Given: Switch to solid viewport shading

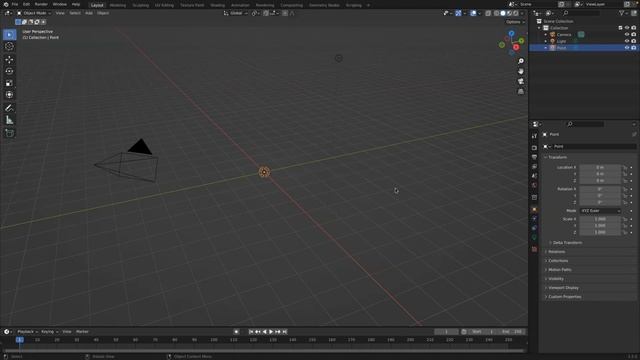Looking at the screenshot, I should [502, 13].
